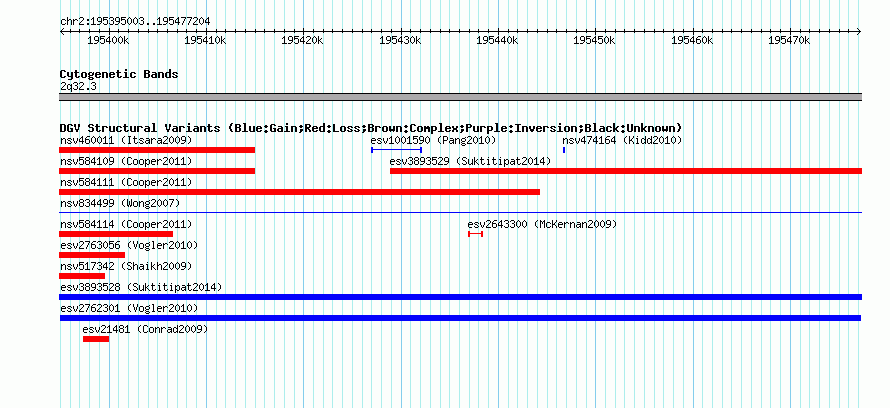890x408 pixels.
Task: Select the nsv584109 (Cooper2011) label
Action: (x=126, y=162)
